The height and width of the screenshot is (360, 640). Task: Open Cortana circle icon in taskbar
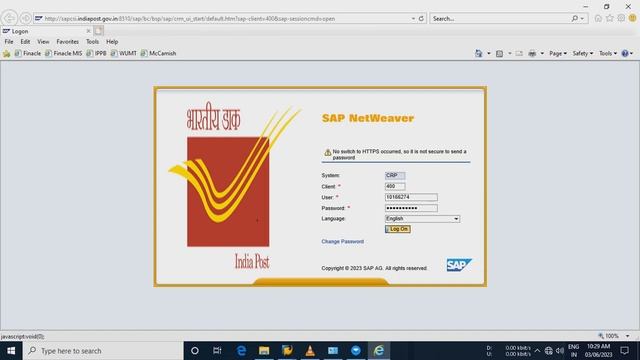[195, 351]
